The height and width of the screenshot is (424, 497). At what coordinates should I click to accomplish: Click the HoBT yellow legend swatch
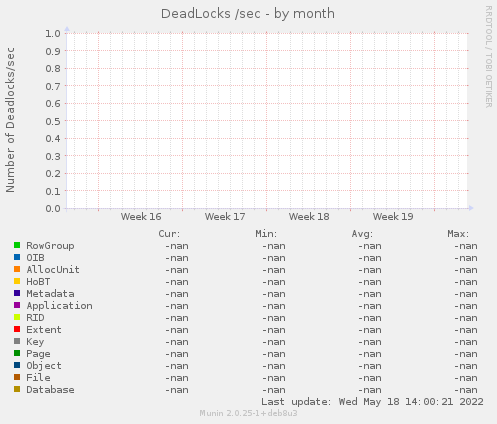[17, 281]
